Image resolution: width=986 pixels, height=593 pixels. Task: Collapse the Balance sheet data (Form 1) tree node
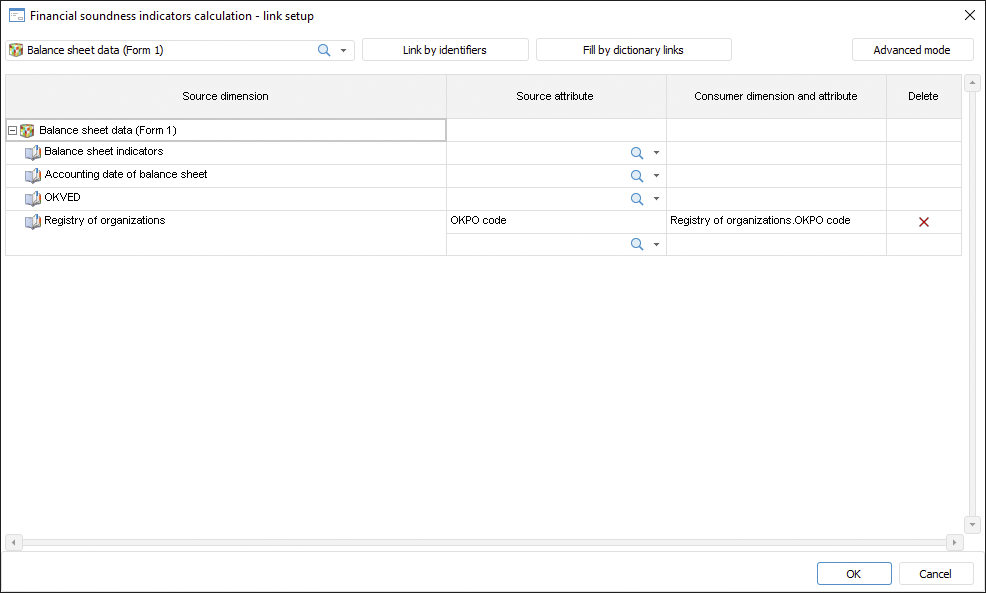coord(12,131)
